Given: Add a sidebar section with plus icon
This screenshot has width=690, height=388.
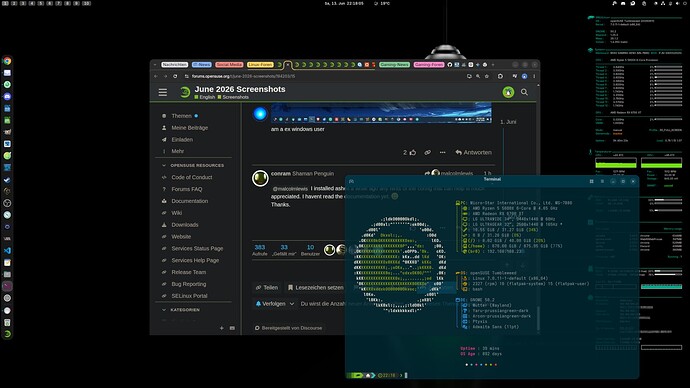Looking at the screenshot, I should [221, 328].
